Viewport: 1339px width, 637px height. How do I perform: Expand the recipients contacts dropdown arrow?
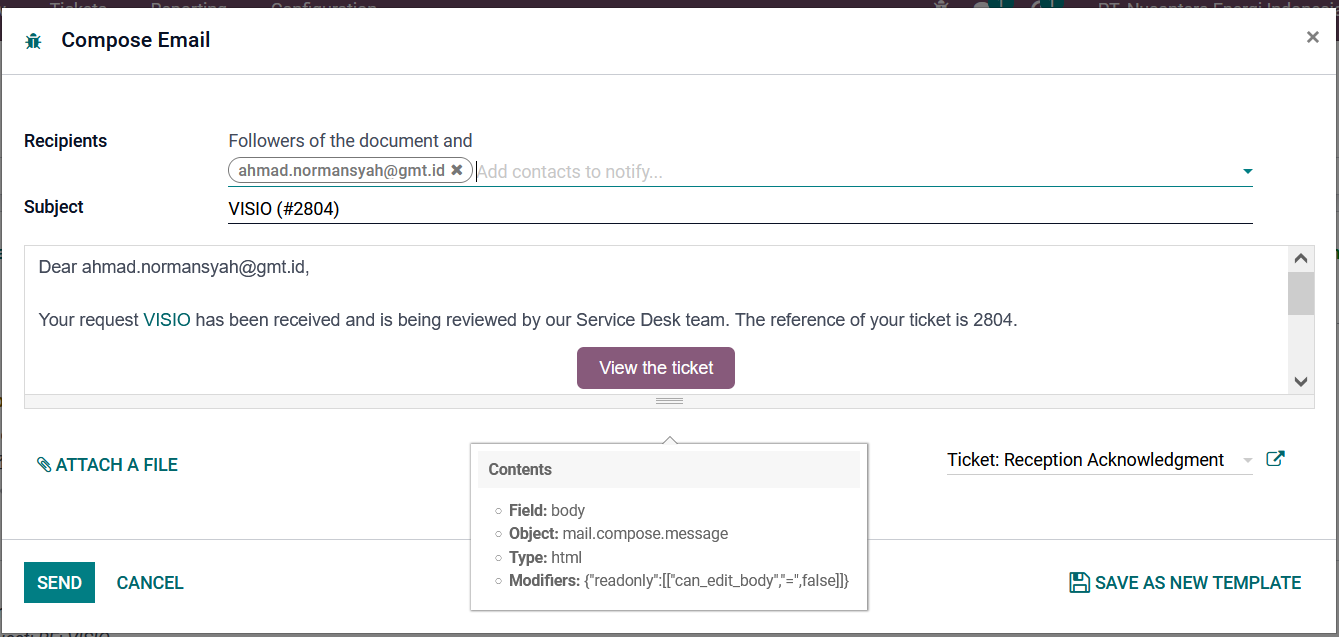click(x=1247, y=172)
